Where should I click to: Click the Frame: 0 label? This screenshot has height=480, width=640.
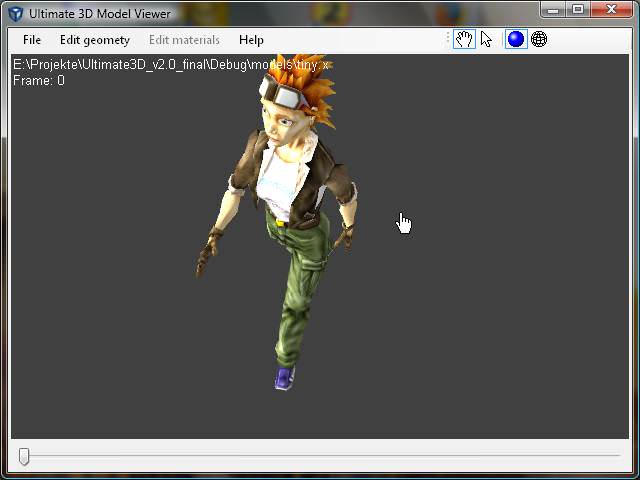tap(39, 80)
